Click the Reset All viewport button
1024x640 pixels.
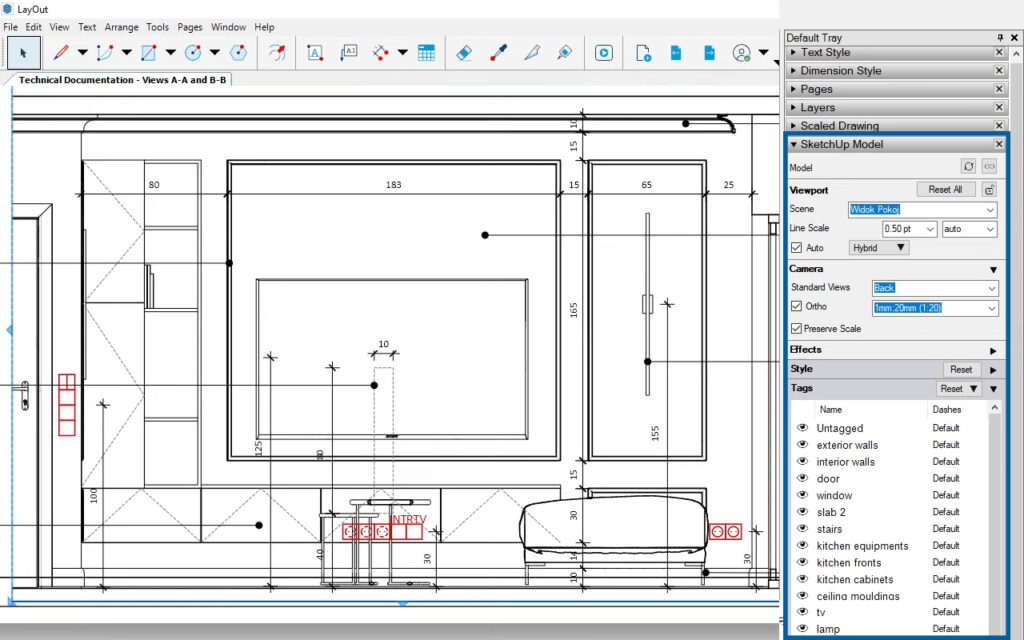tap(945, 189)
